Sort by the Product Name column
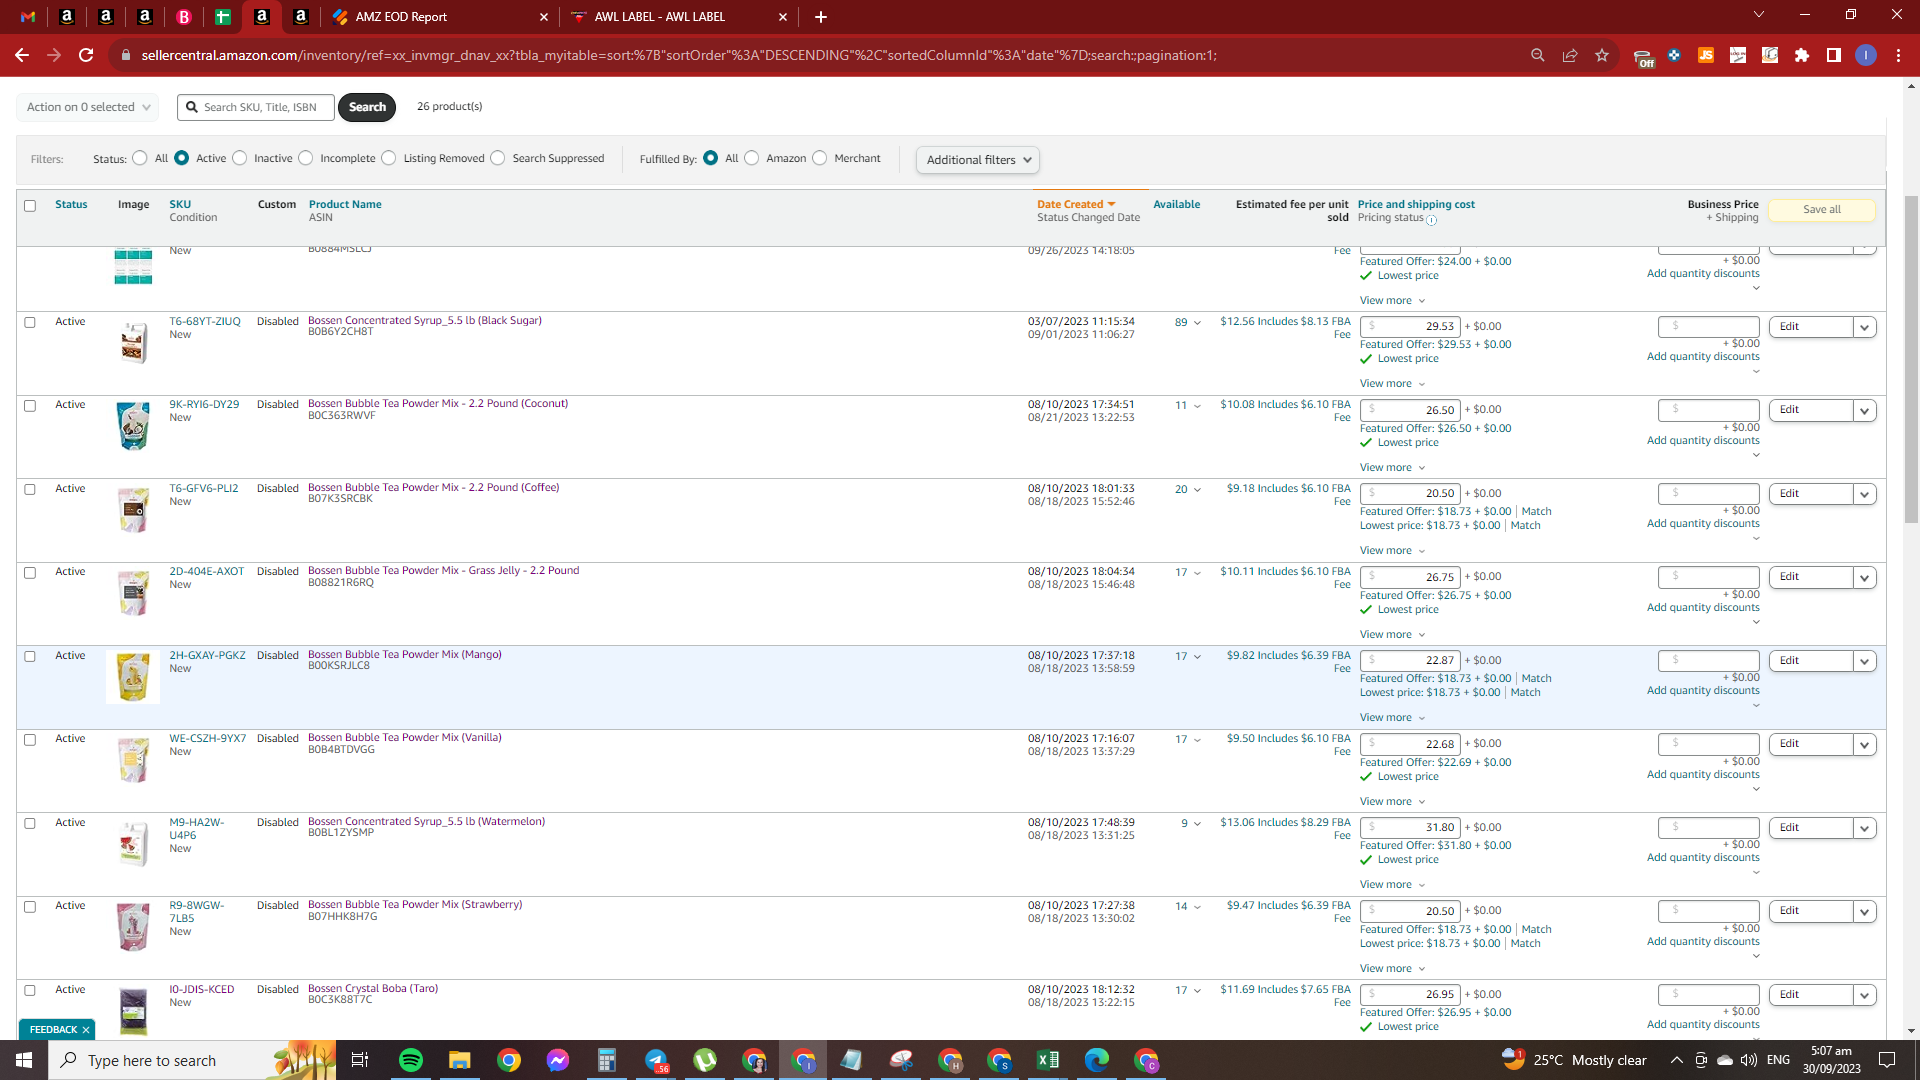 pyautogui.click(x=345, y=204)
